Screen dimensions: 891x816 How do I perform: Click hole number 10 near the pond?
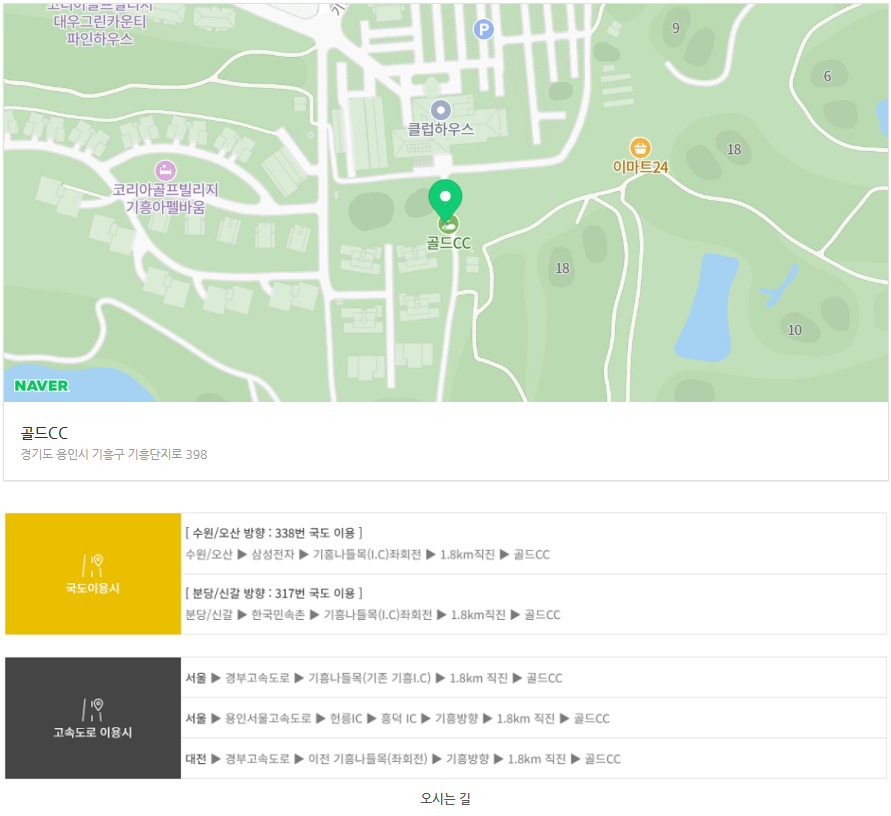click(x=794, y=330)
